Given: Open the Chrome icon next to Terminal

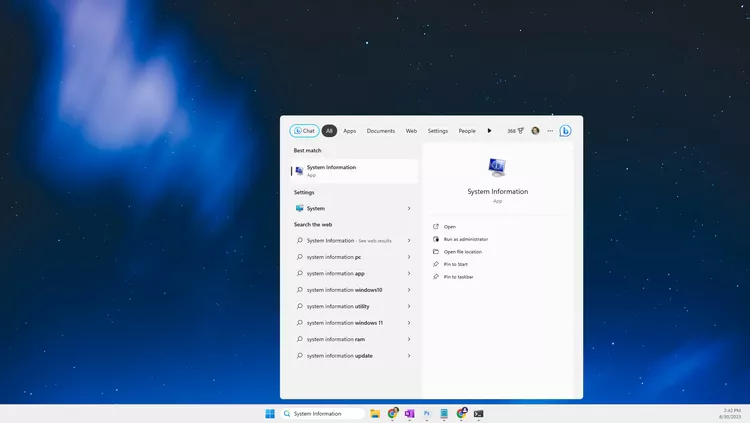Looking at the screenshot, I should [x=462, y=413].
